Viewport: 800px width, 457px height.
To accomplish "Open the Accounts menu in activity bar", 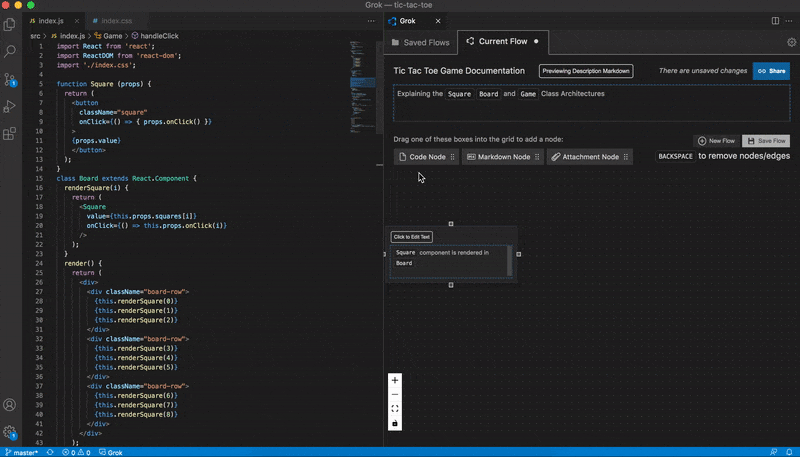I will (10, 405).
